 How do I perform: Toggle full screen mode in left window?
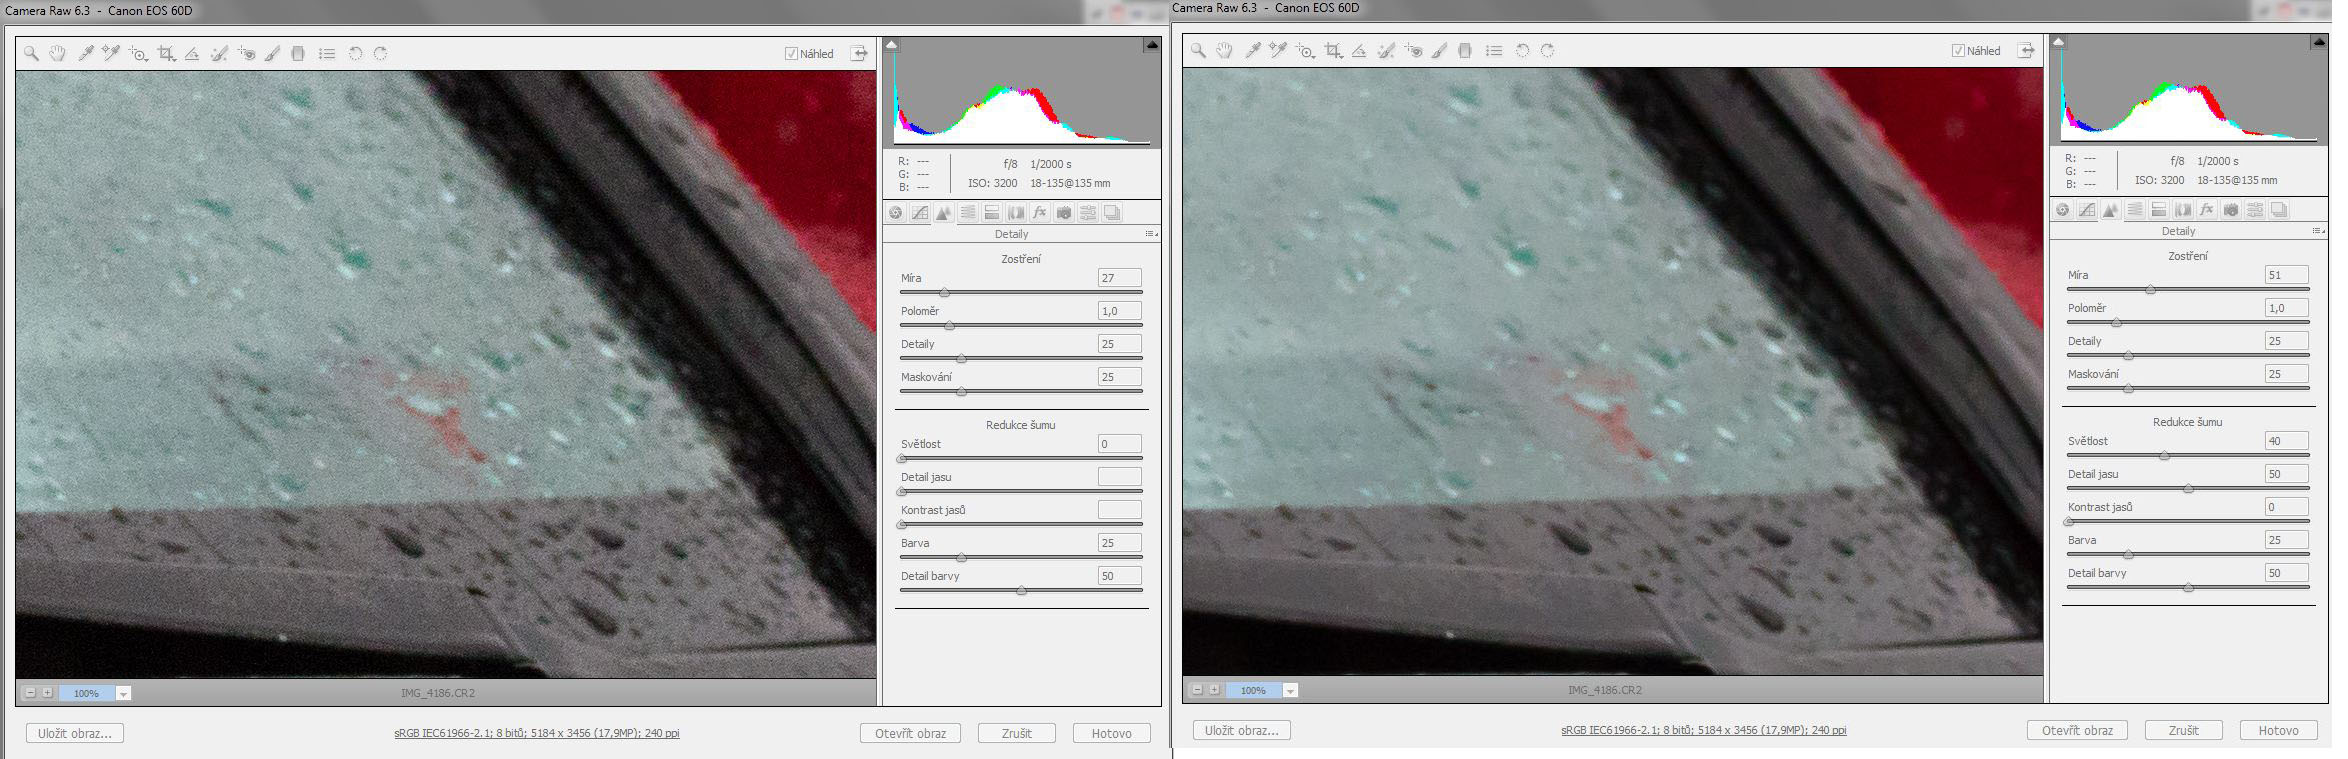859,54
